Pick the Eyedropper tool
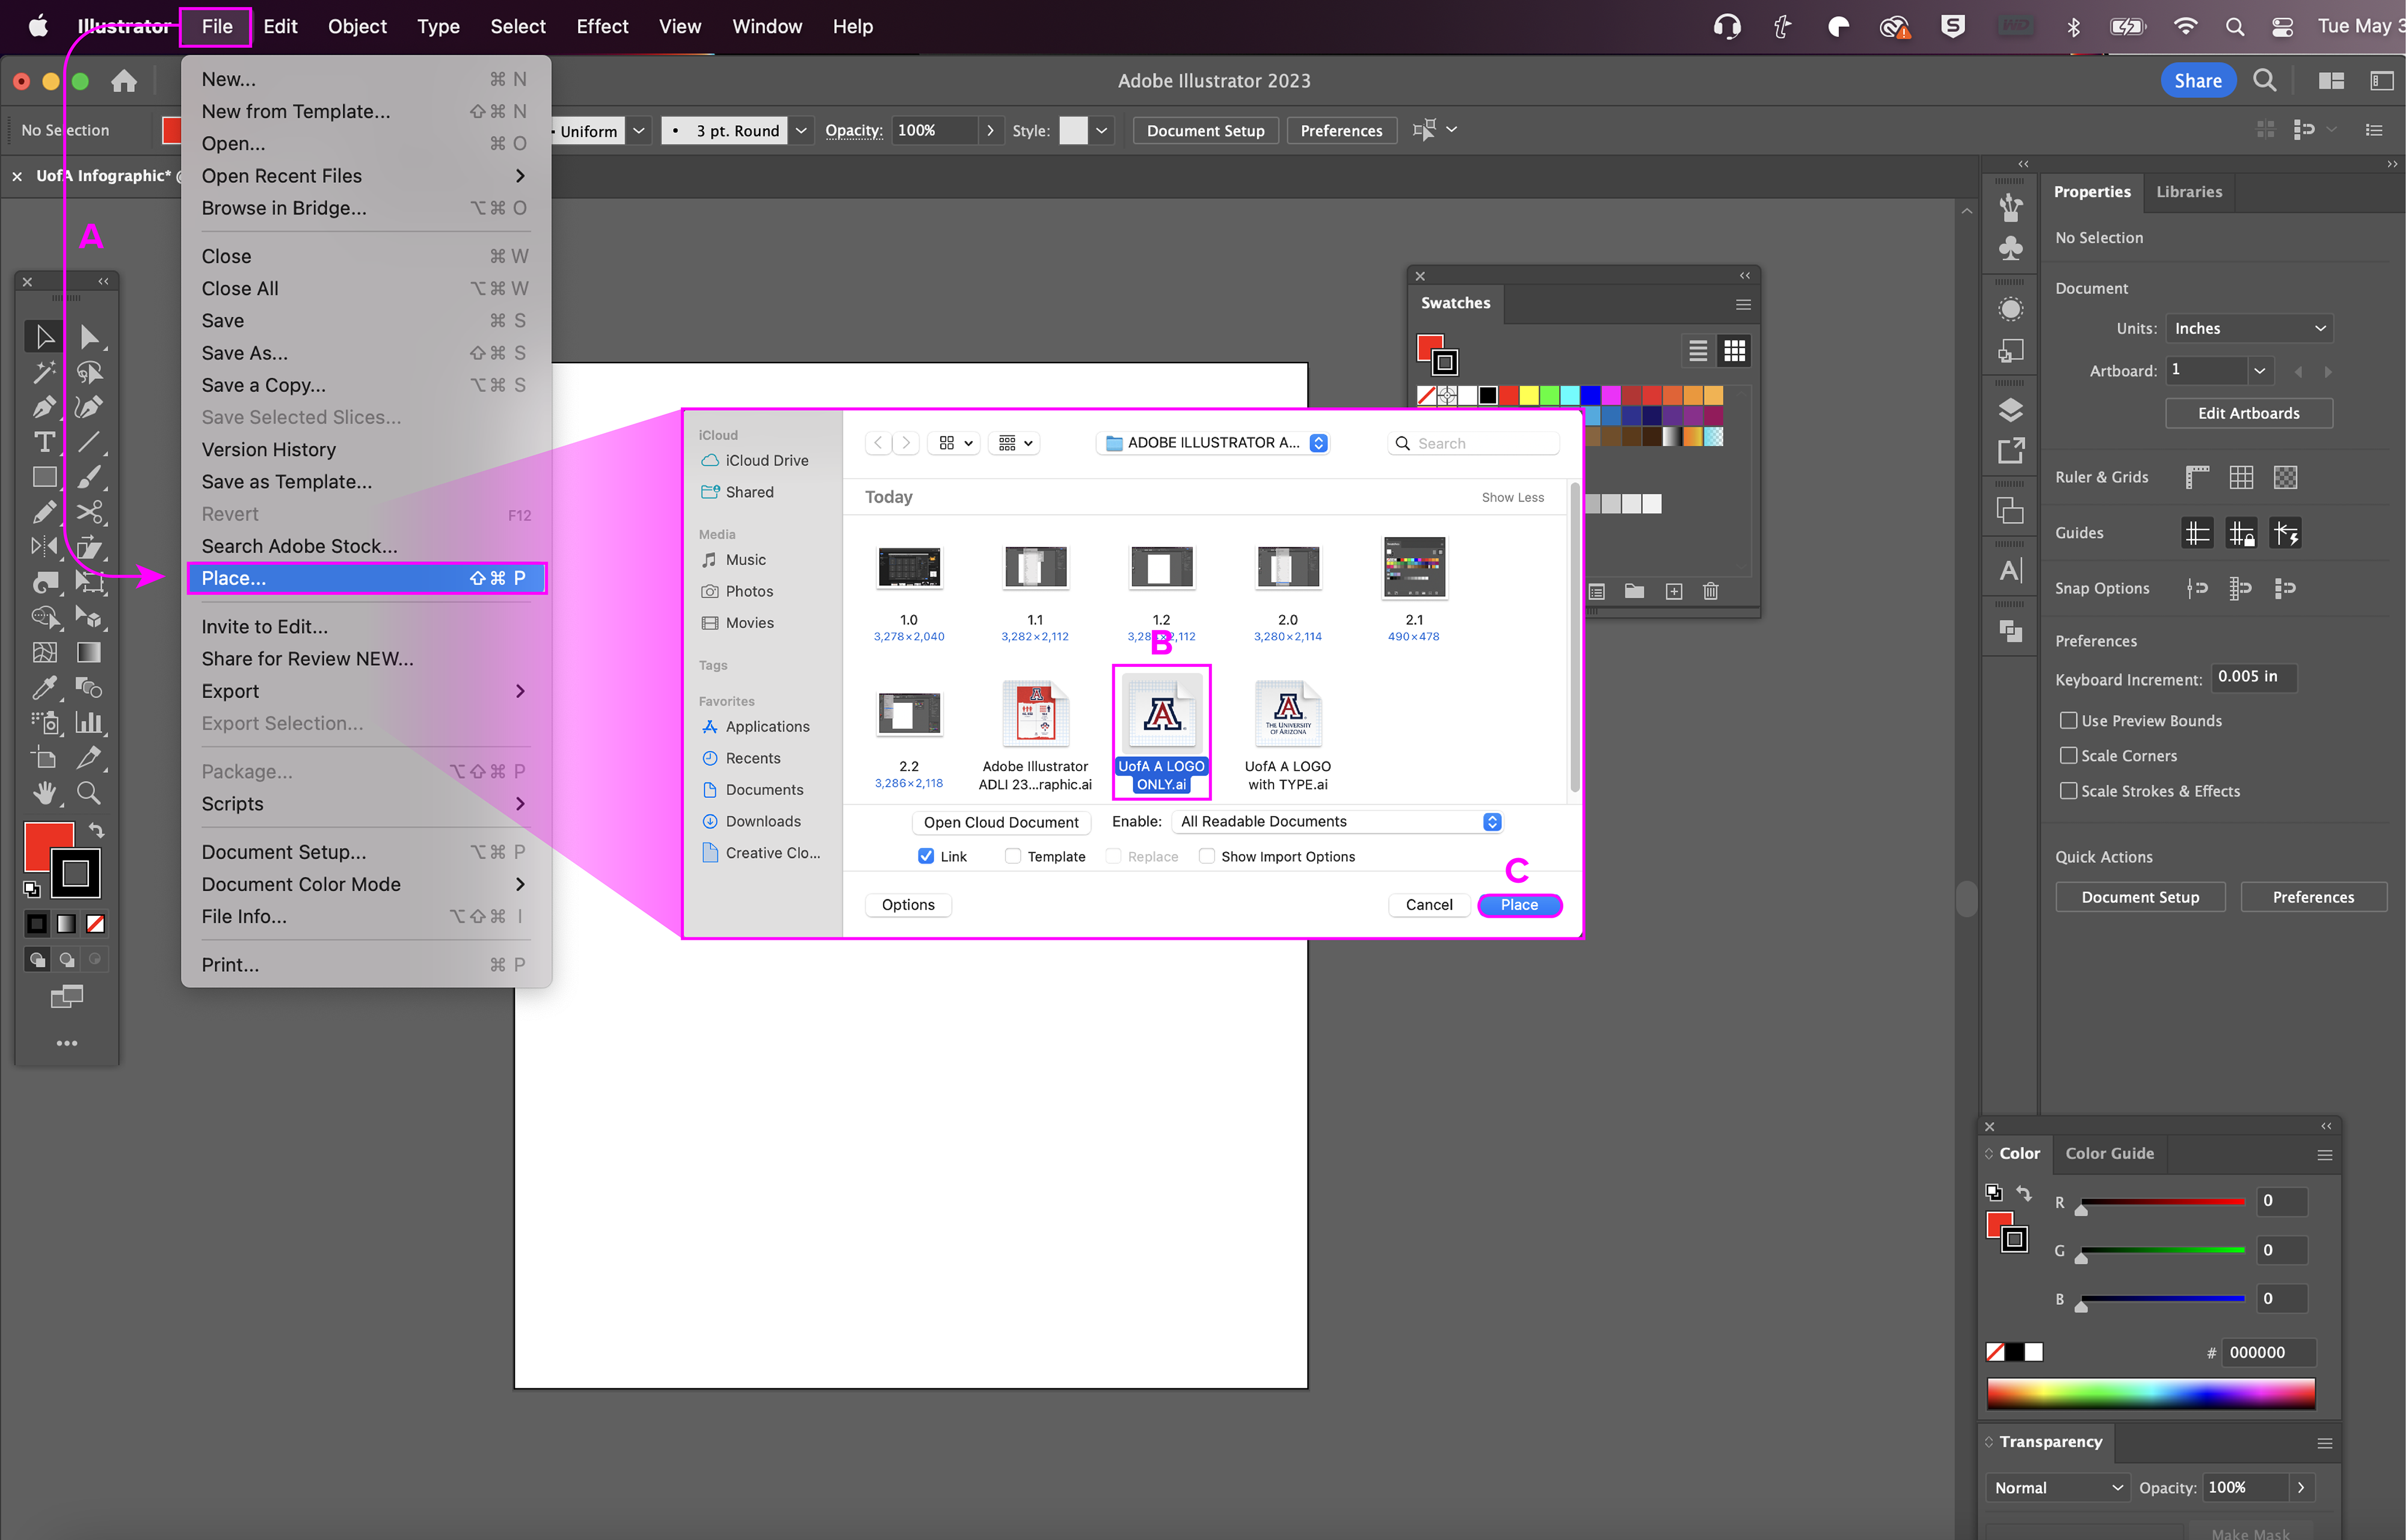Viewport: 2406px width, 1540px height. pyautogui.click(x=44, y=688)
